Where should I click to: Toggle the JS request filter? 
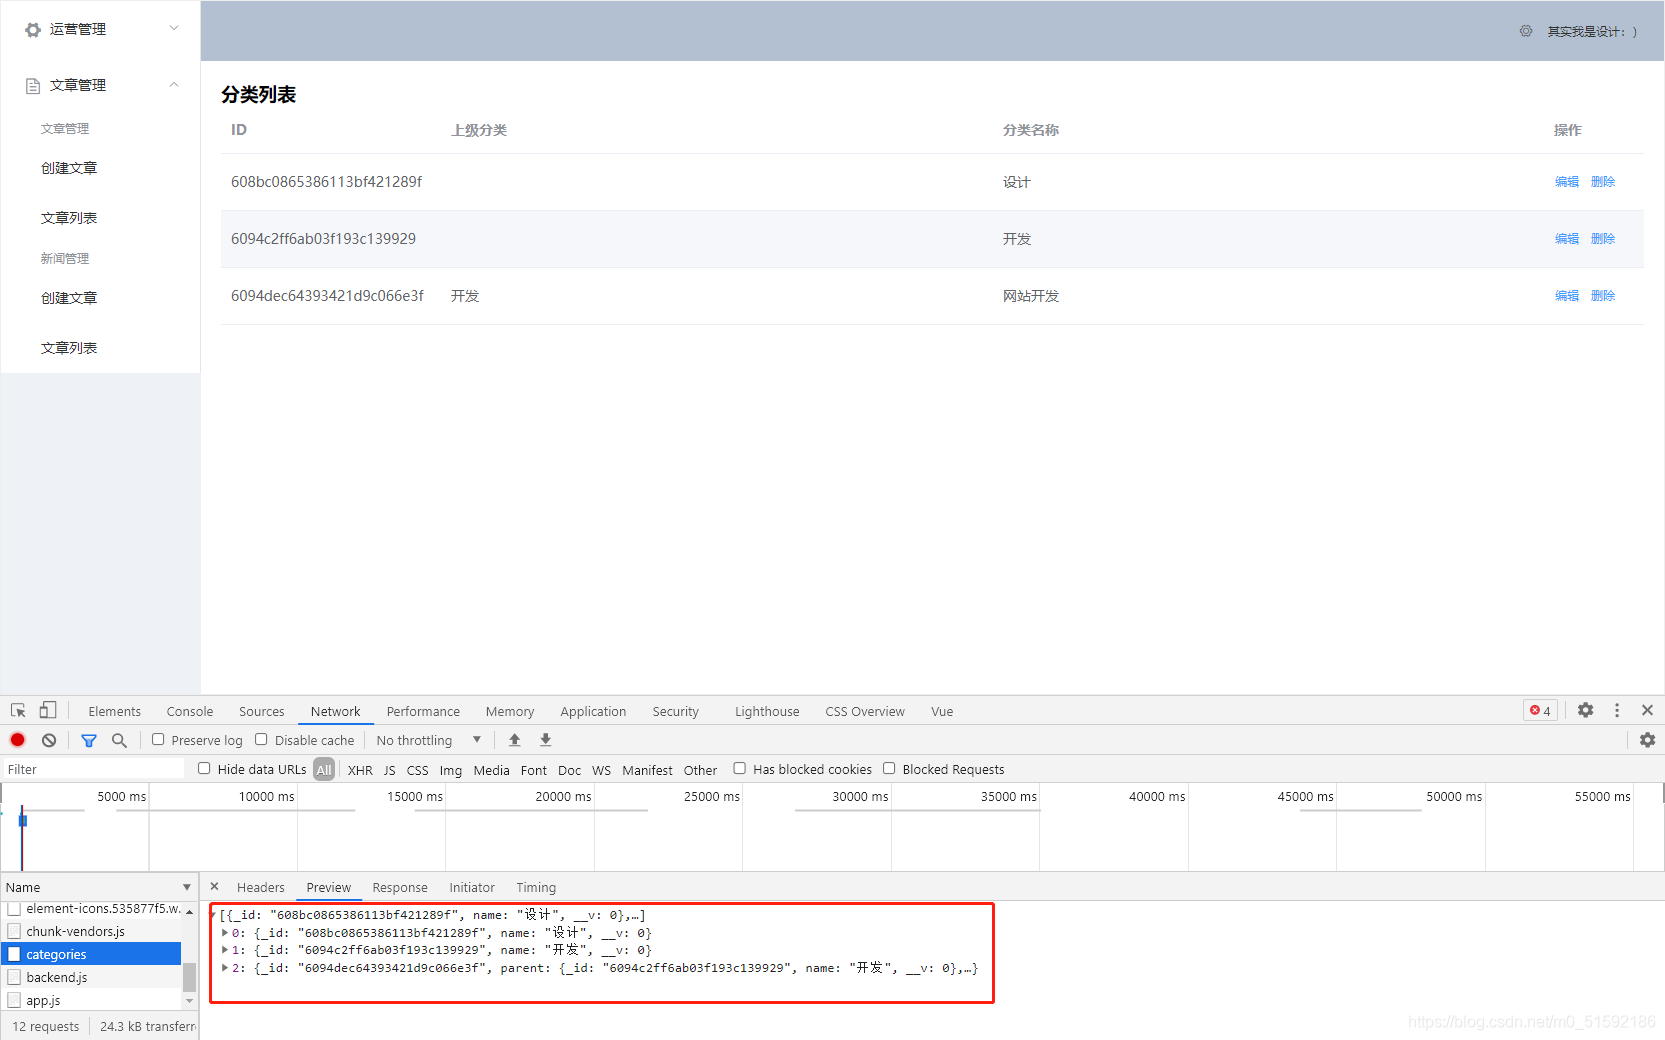tap(389, 770)
